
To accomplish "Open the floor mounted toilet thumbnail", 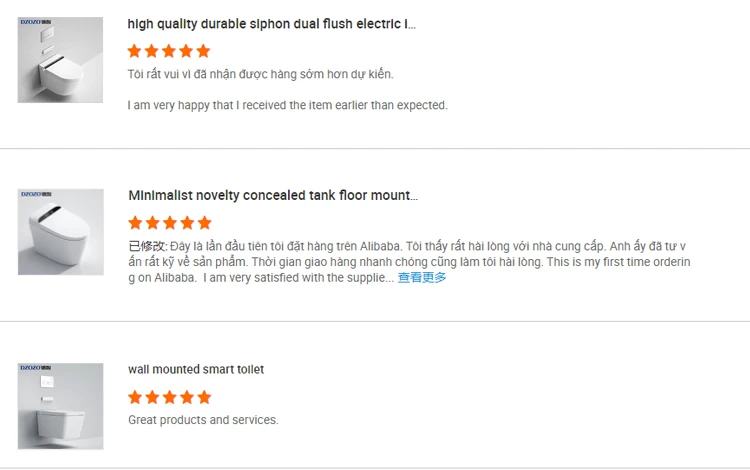I will (60, 232).
